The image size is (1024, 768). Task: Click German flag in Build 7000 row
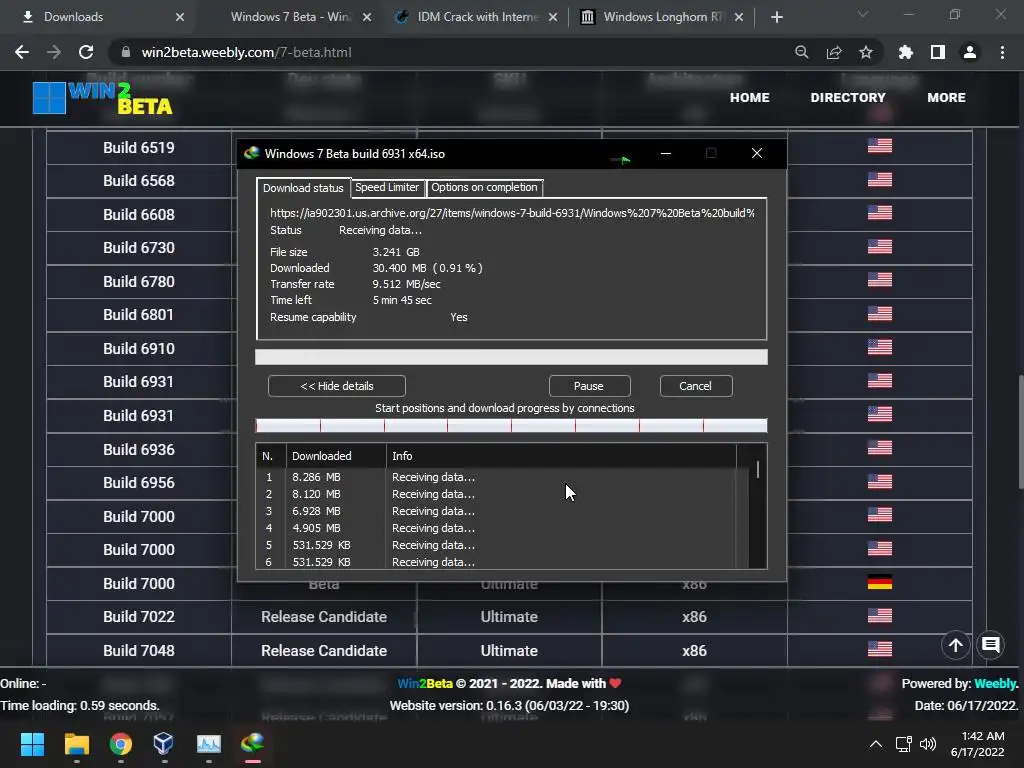point(880,582)
